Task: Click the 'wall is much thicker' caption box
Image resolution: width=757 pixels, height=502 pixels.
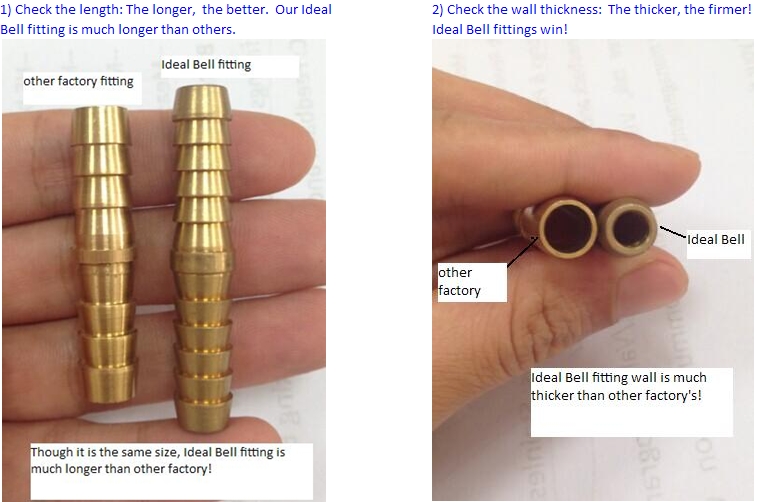Action: (631, 402)
